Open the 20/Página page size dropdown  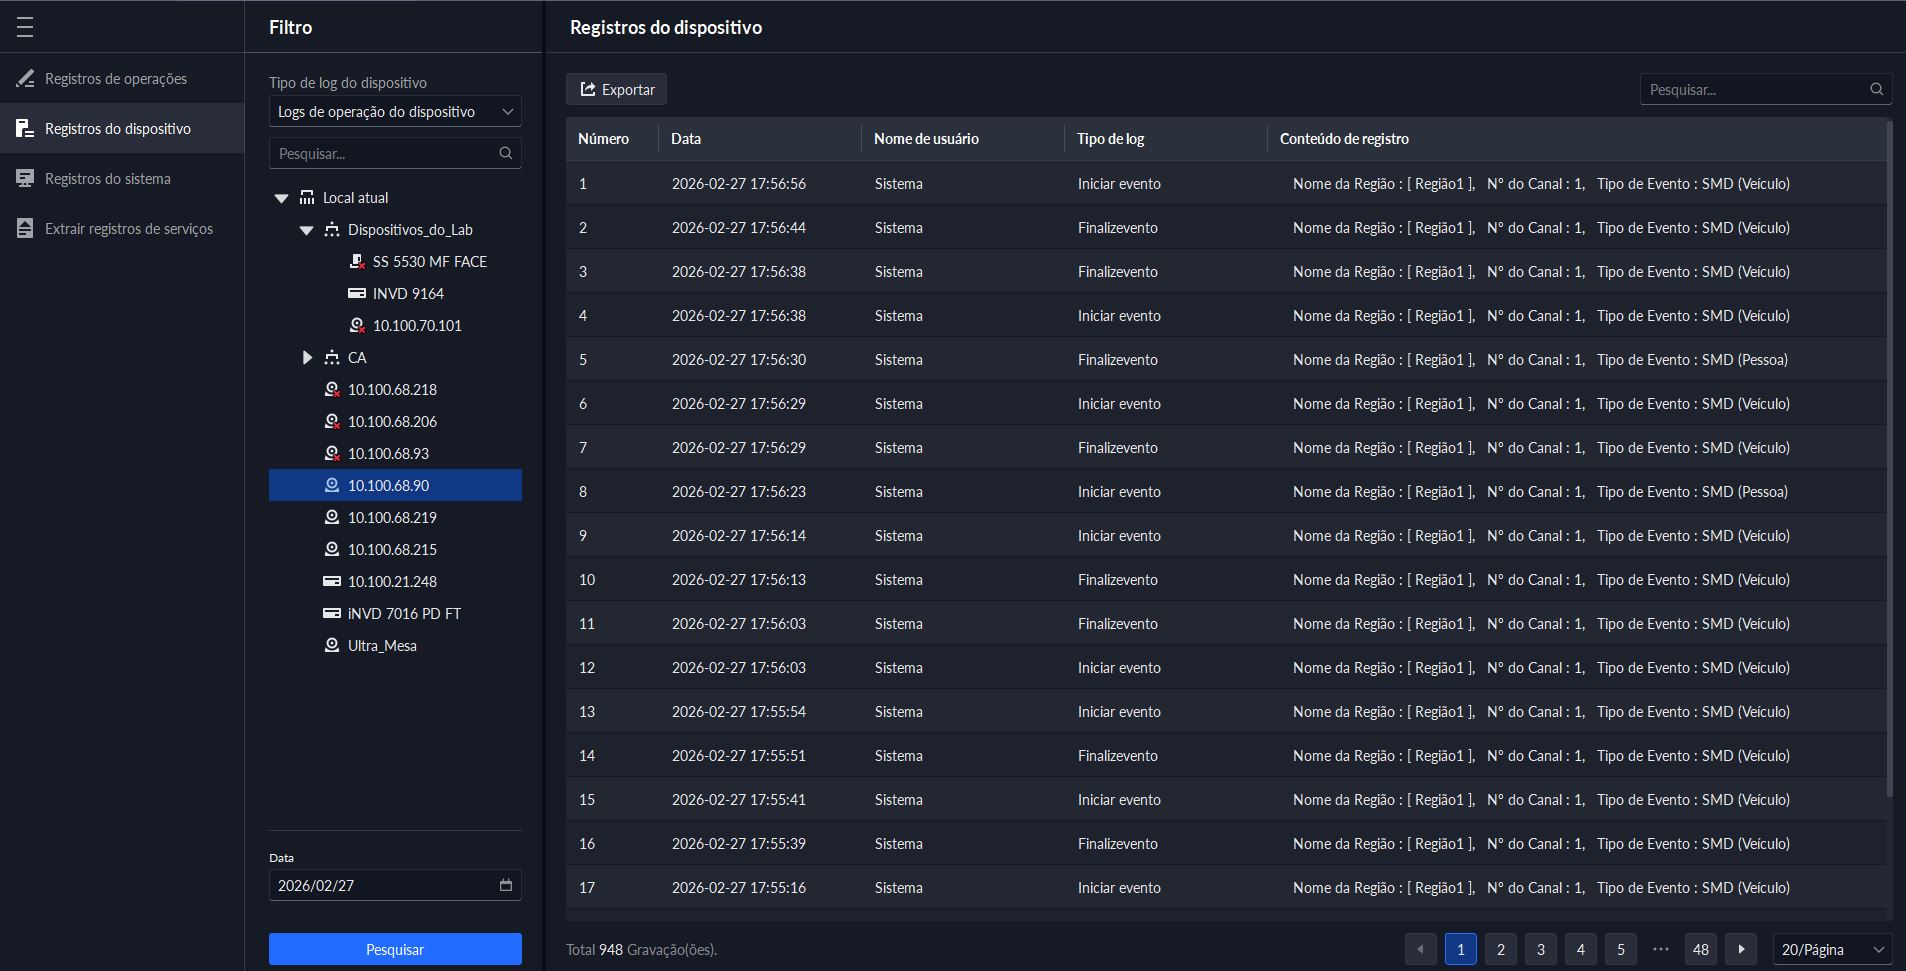coord(1831,949)
